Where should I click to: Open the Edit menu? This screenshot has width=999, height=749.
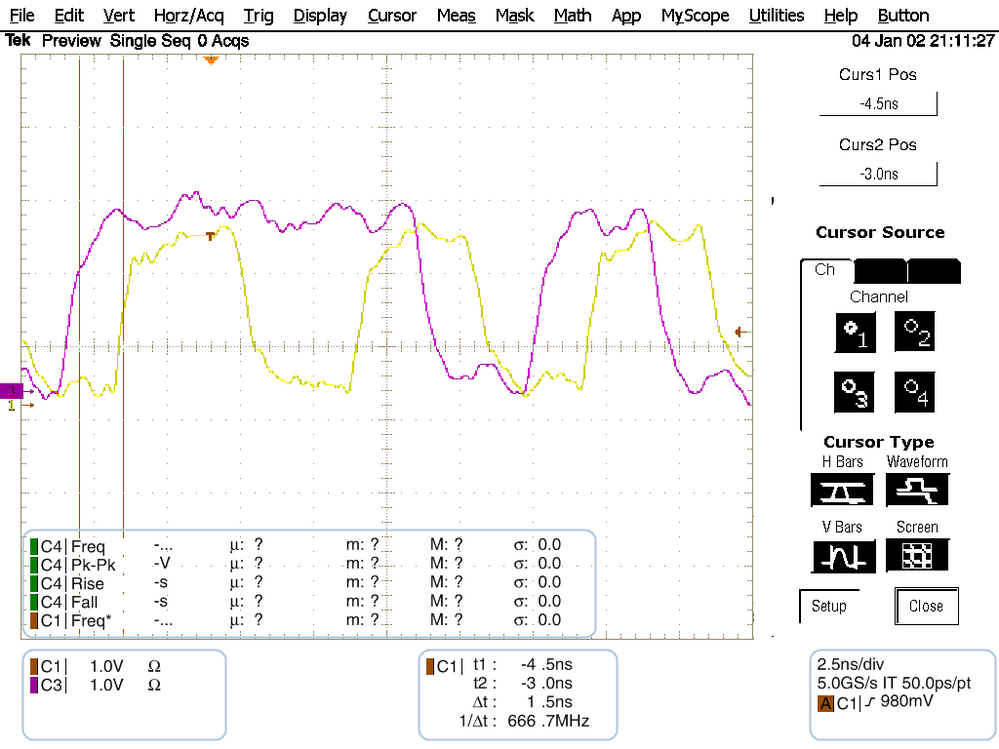click(x=69, y=16)
